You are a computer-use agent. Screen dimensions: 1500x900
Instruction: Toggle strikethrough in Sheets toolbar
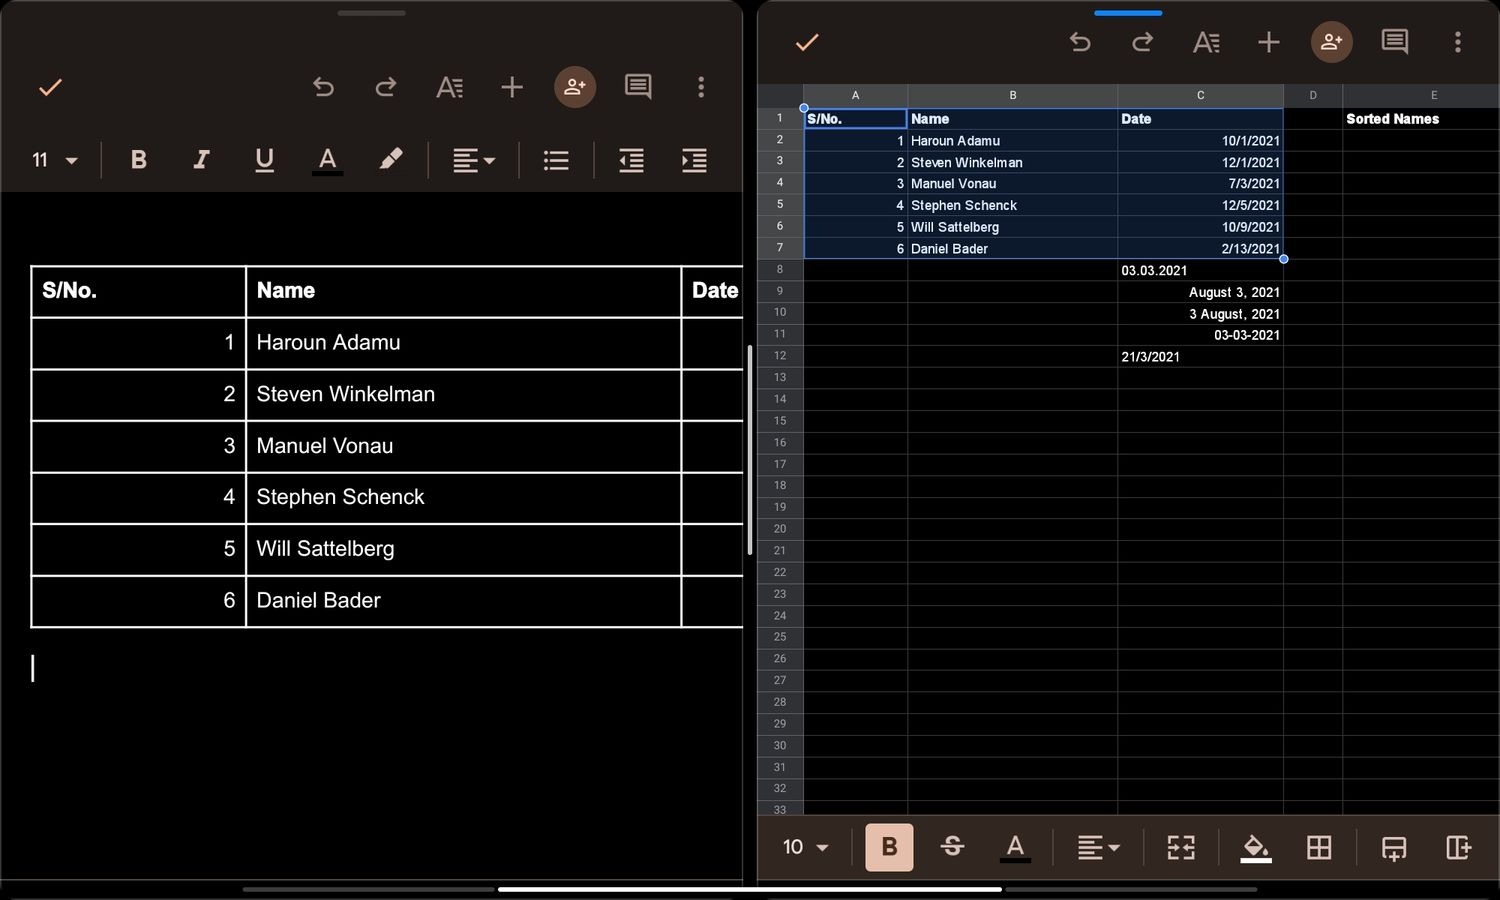coord(952,847)
